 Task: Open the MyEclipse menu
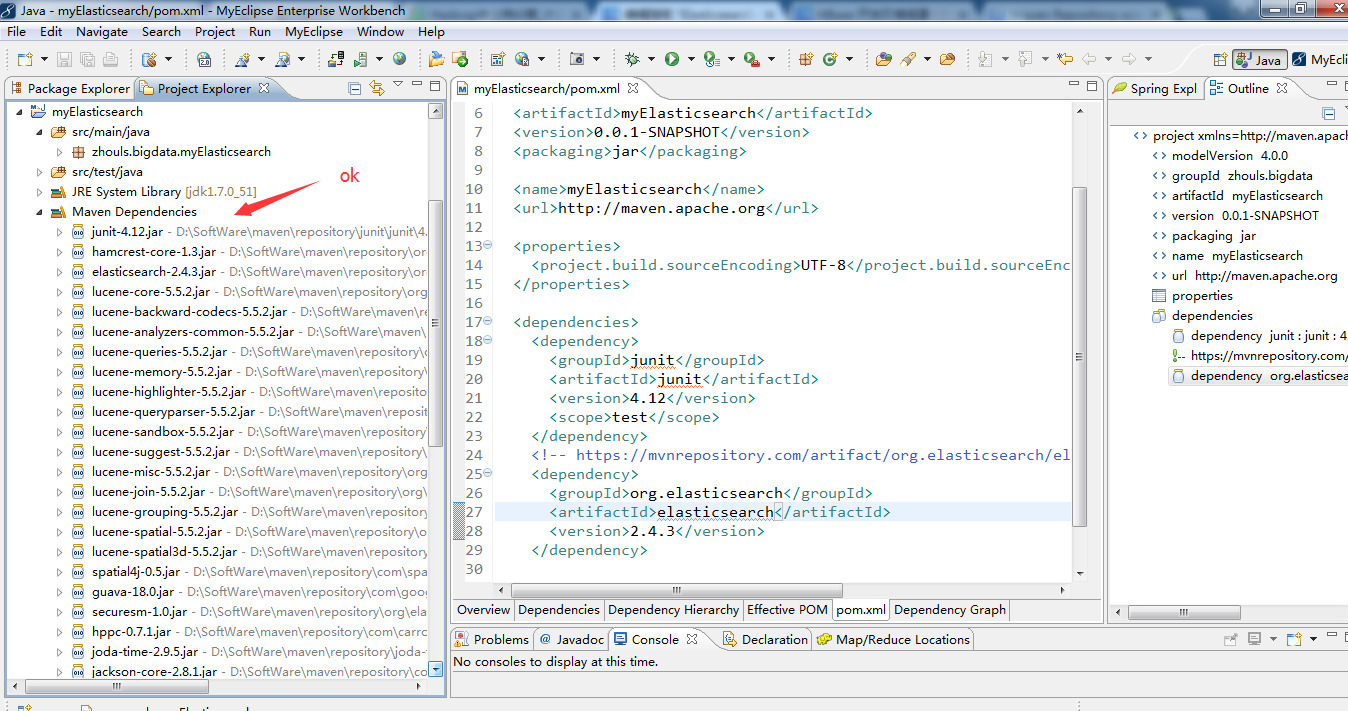click(313, 32)
